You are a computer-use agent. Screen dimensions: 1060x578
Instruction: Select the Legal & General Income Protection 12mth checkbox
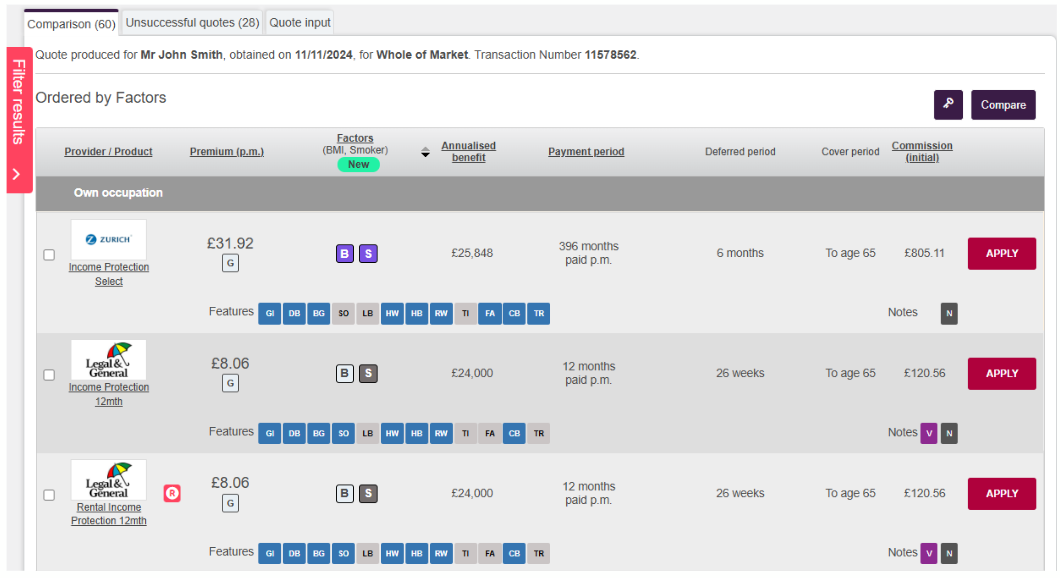49,375
